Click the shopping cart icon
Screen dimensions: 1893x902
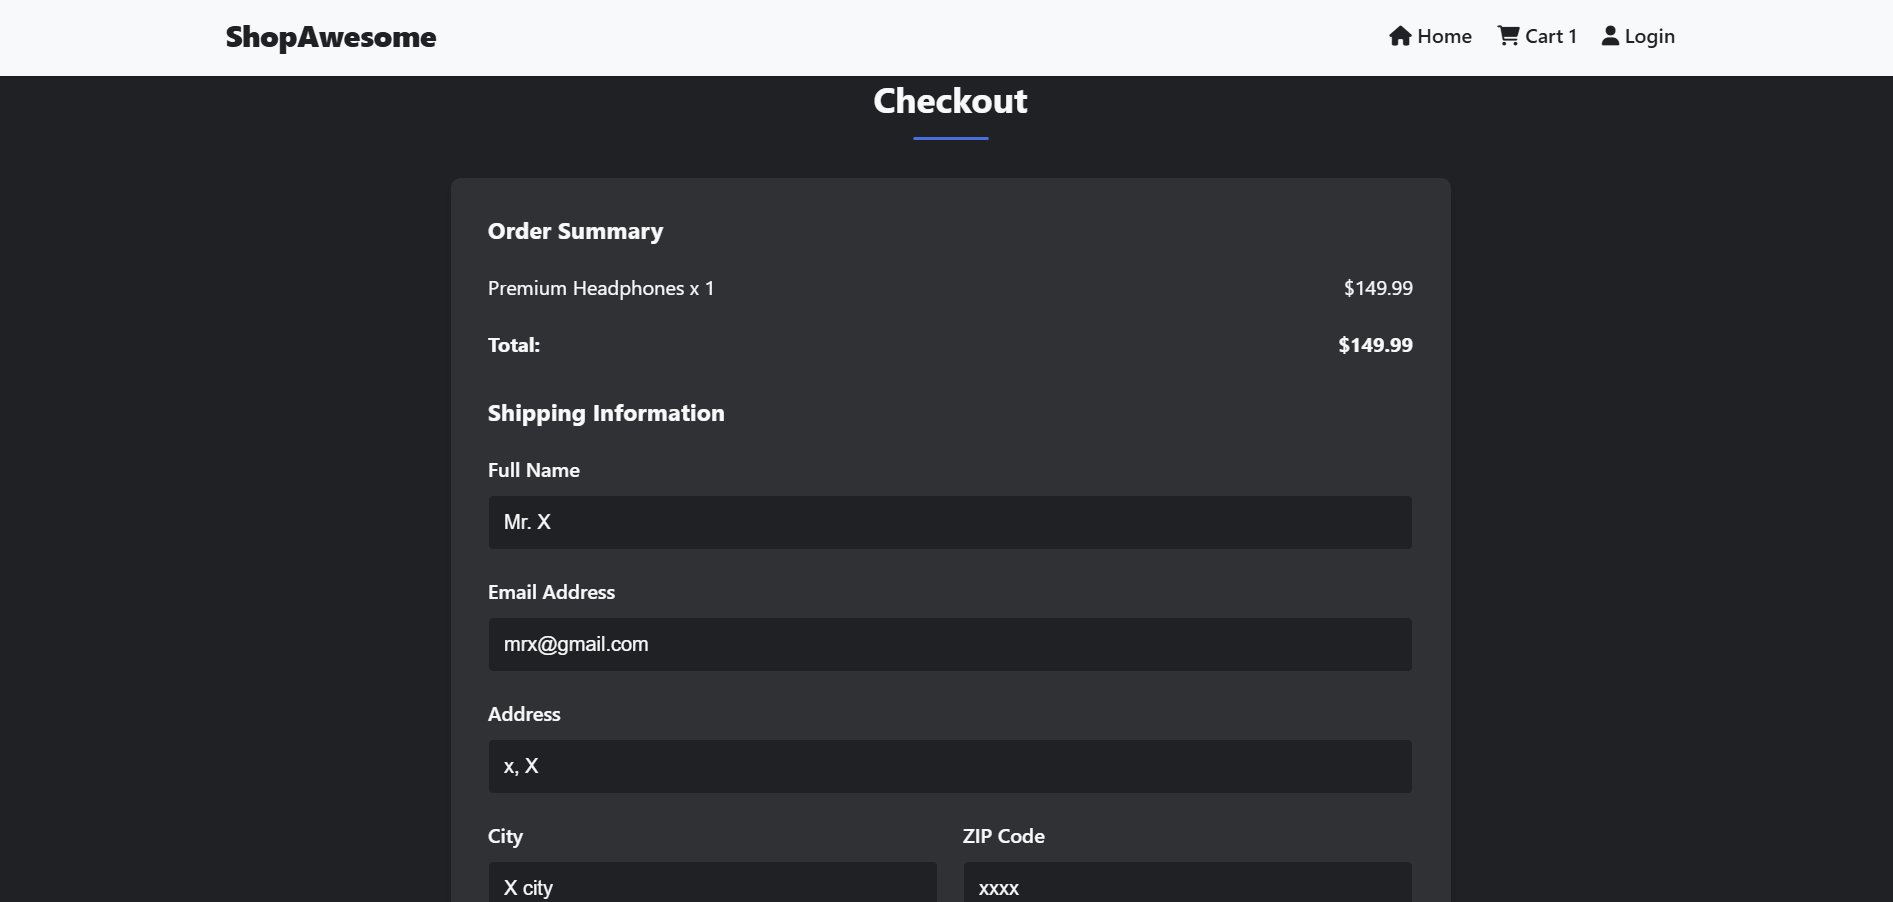(x=1508, y=36)
